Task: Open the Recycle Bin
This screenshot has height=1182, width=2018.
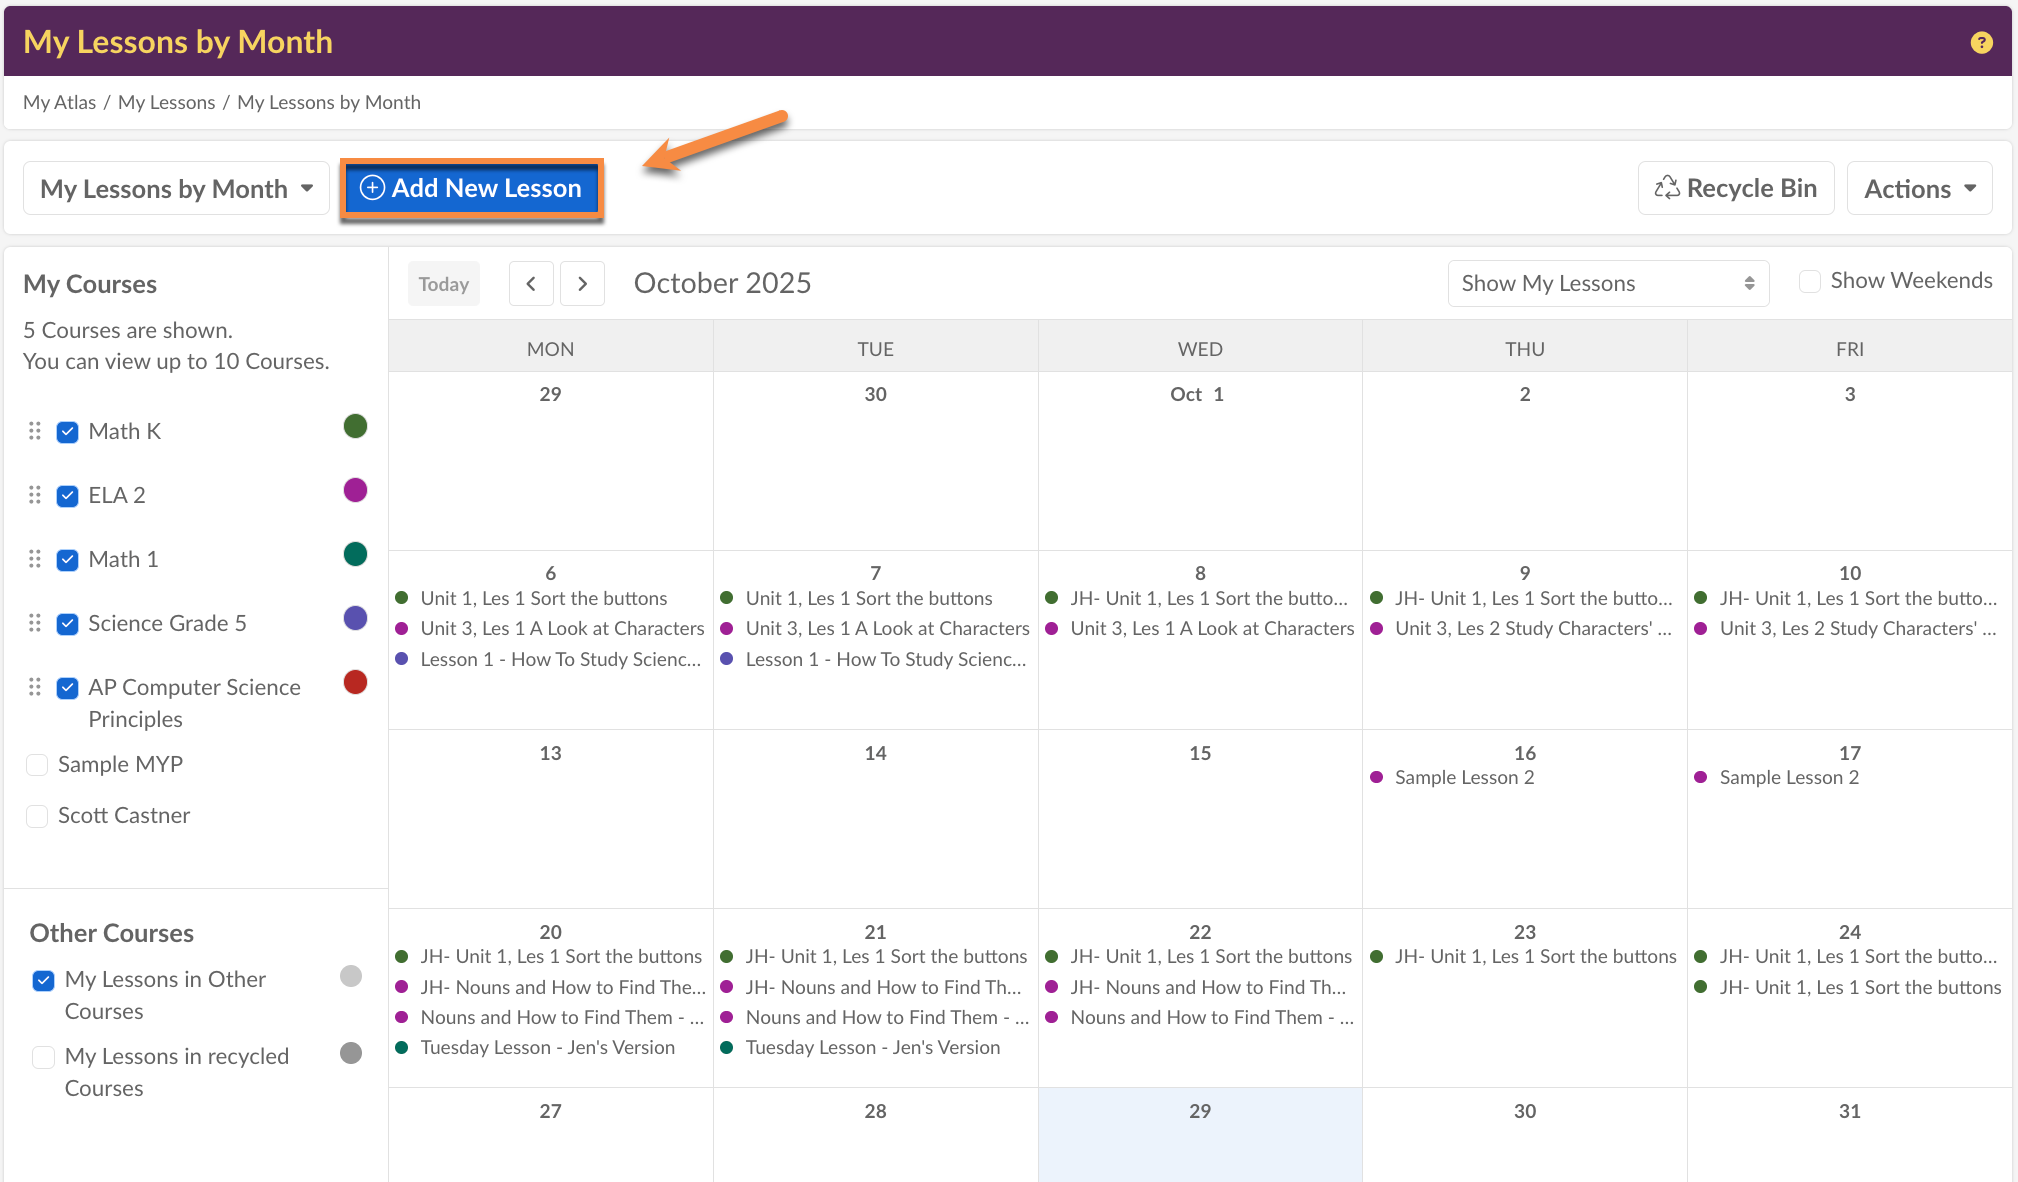Action: click(1735, 188)
